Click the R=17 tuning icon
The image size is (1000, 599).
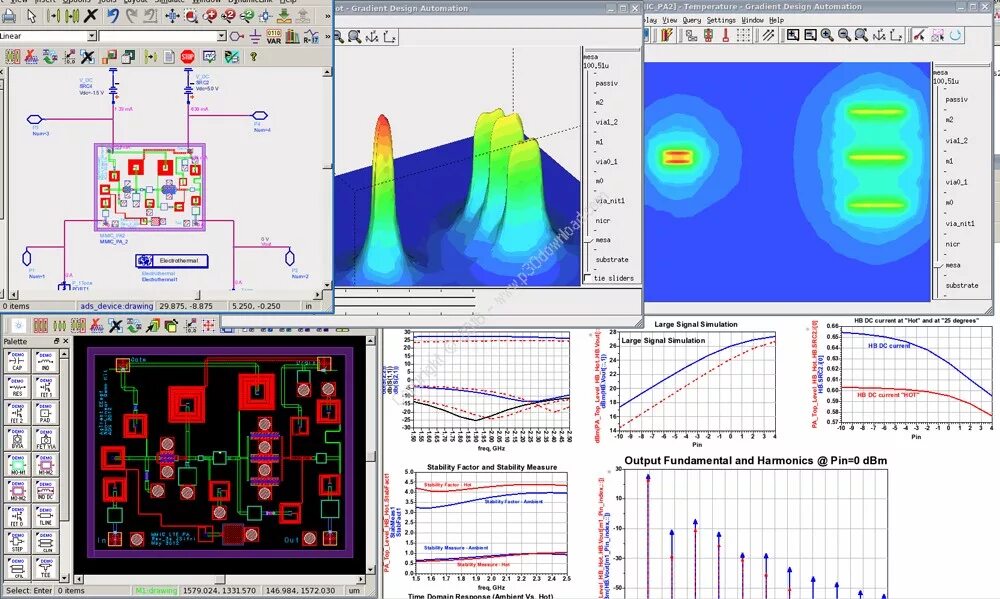(311, 36)
